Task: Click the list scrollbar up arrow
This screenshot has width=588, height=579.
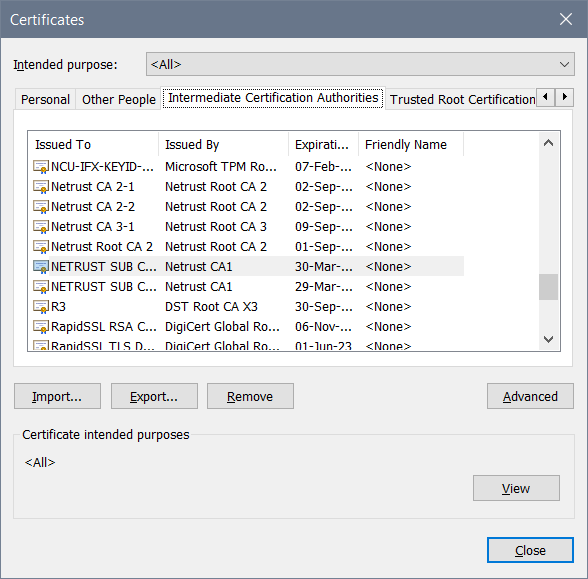Action: [x=549, y=143]
